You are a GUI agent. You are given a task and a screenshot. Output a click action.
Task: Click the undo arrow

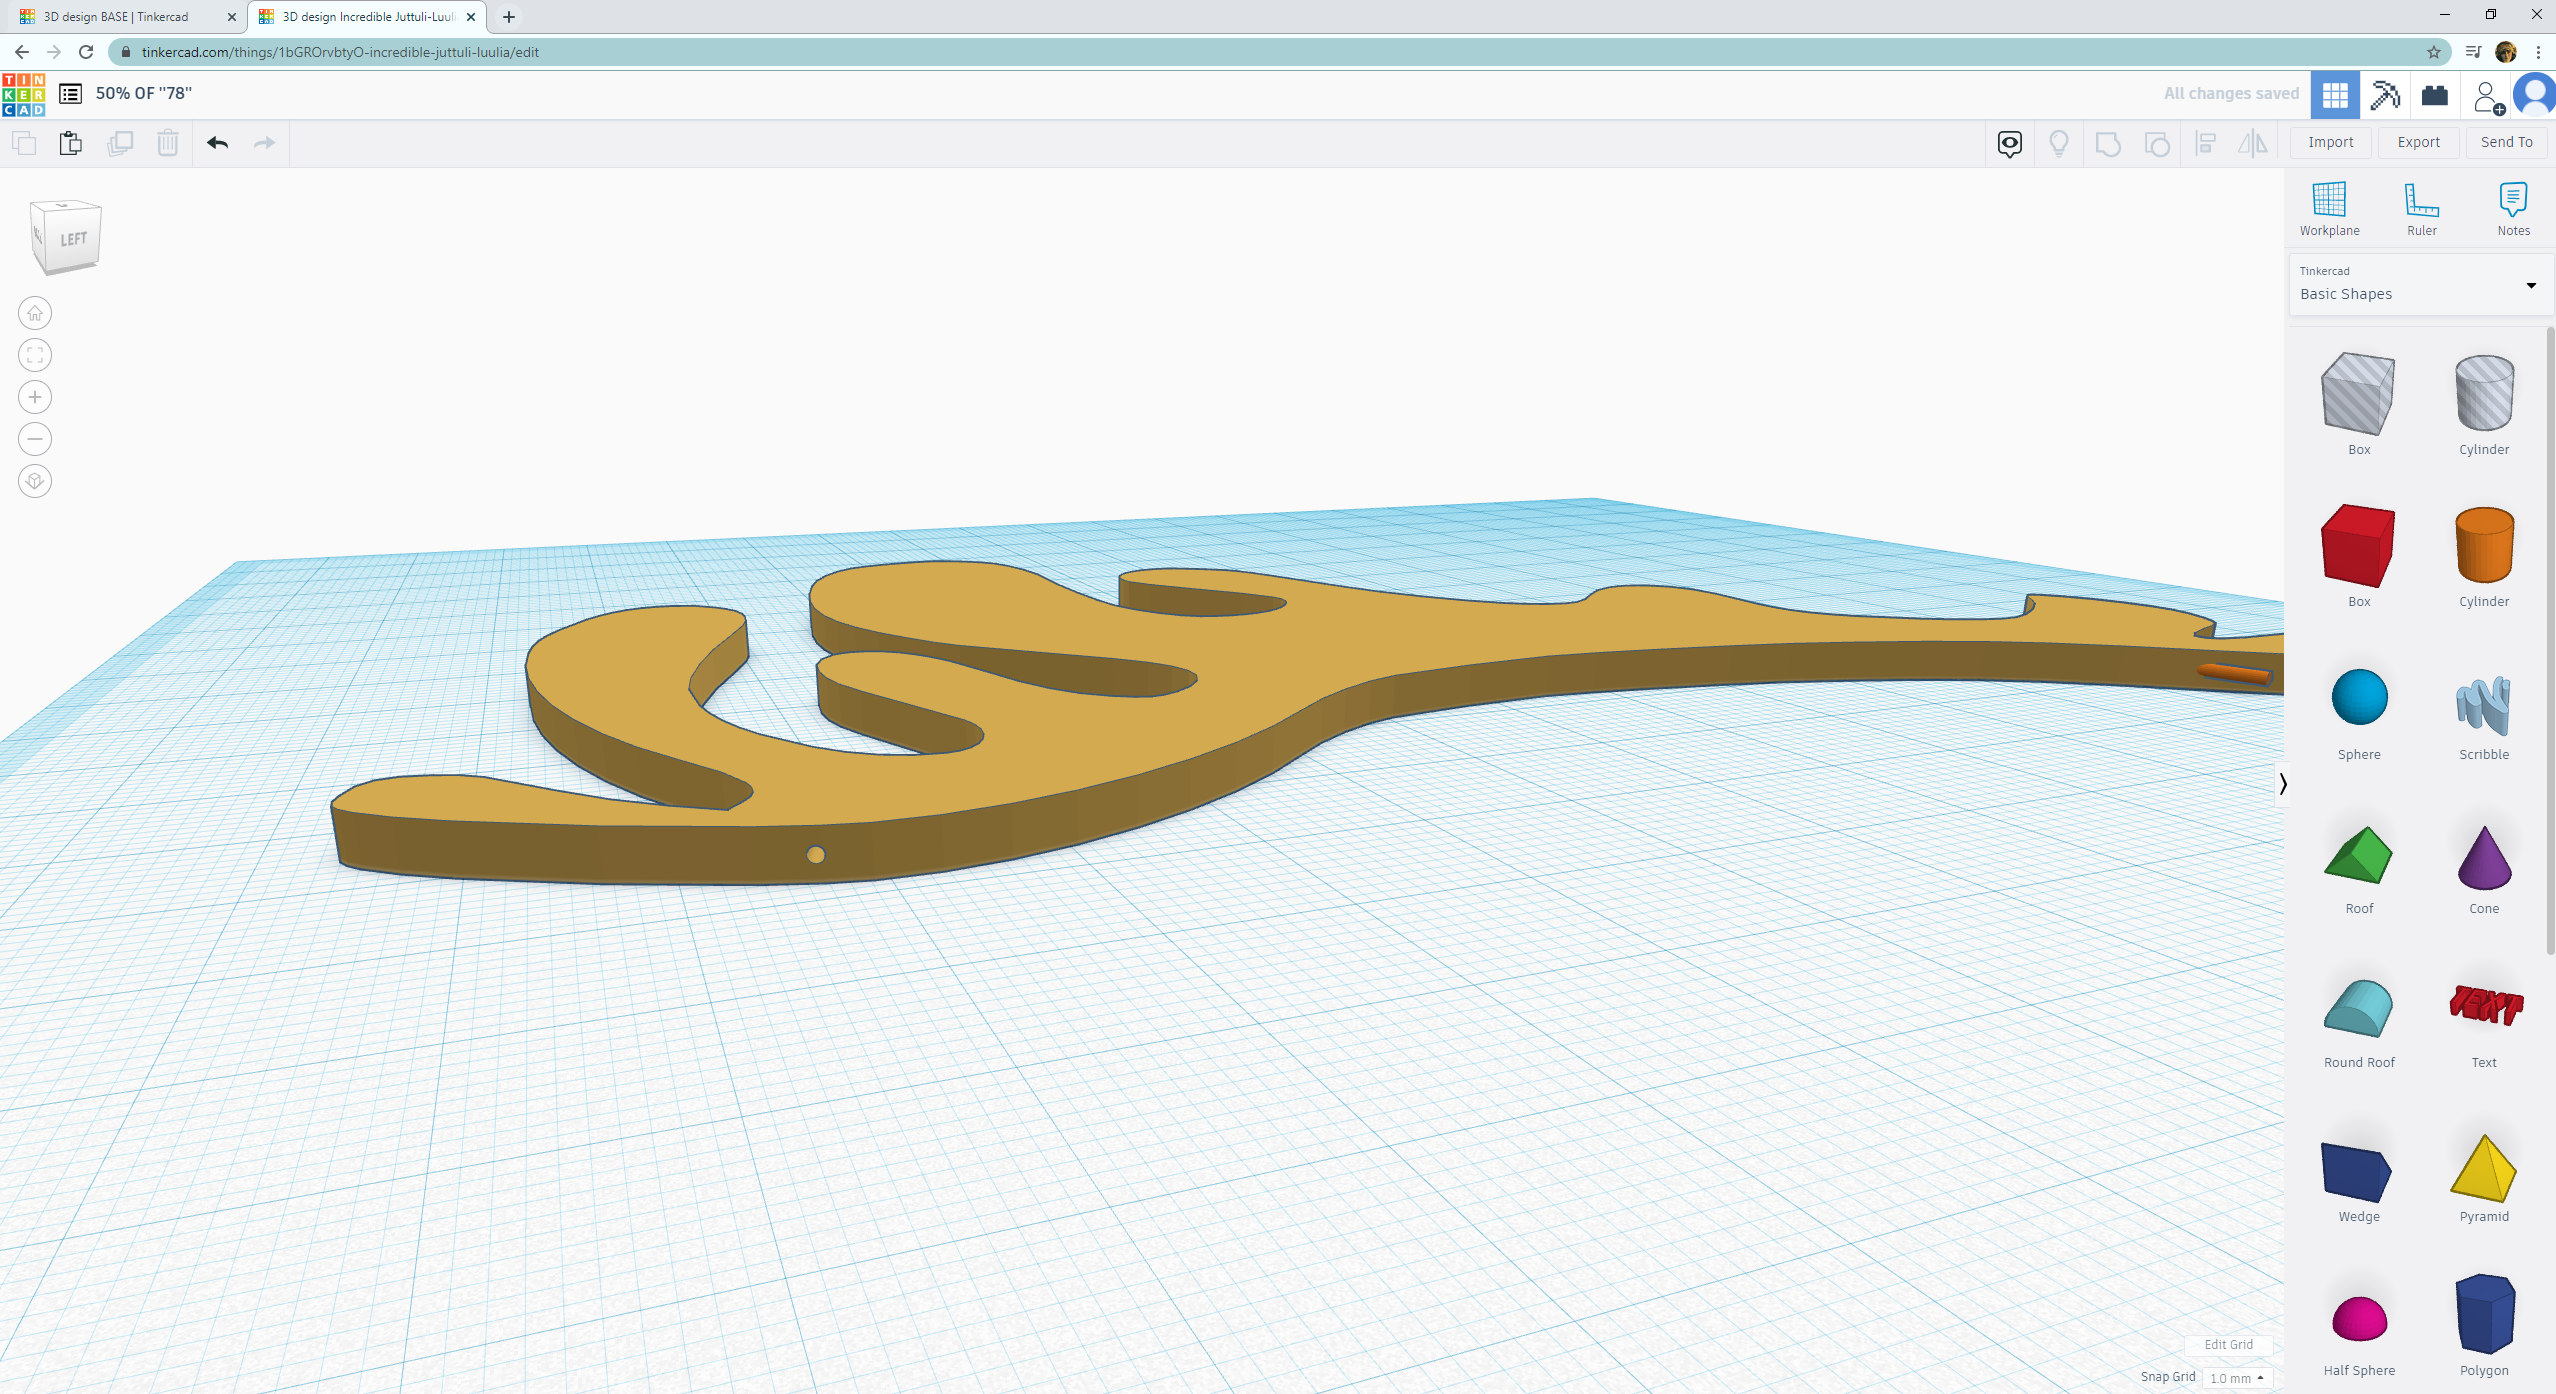tap(217, 143)
